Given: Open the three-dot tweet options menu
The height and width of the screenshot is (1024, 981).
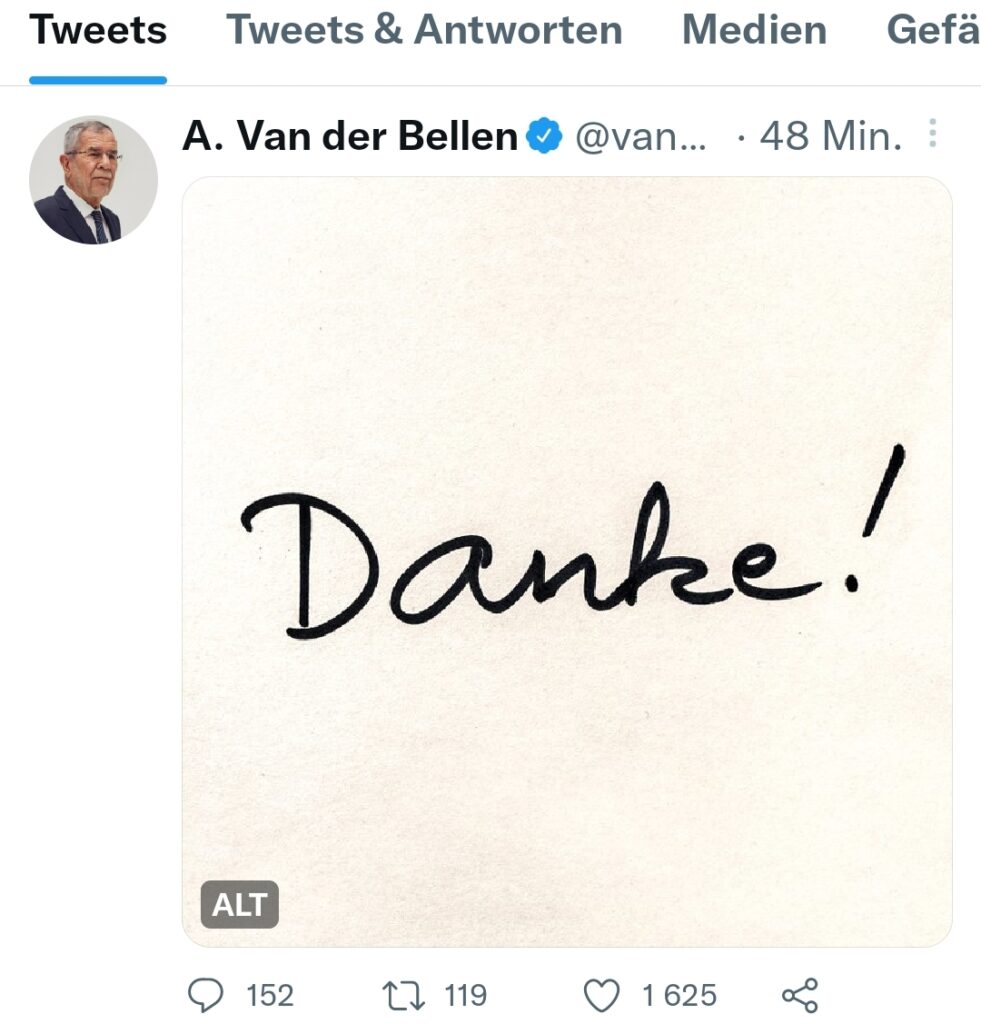Looking at the screenshot, I should click(932, 134).
